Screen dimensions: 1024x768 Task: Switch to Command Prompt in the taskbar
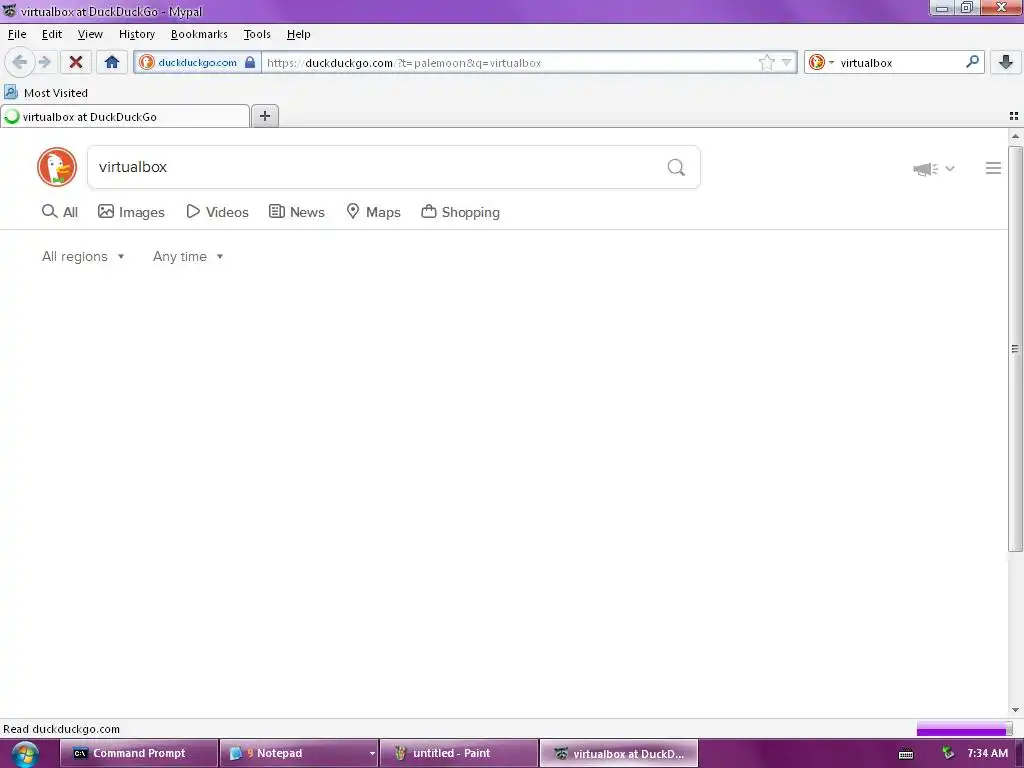tap(138, 753)
